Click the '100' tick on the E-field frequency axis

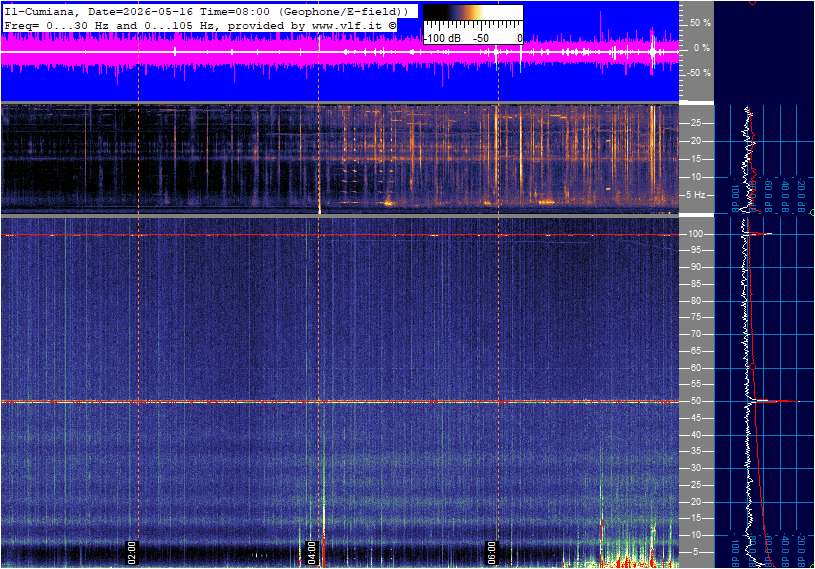click(x=695, y=234)
